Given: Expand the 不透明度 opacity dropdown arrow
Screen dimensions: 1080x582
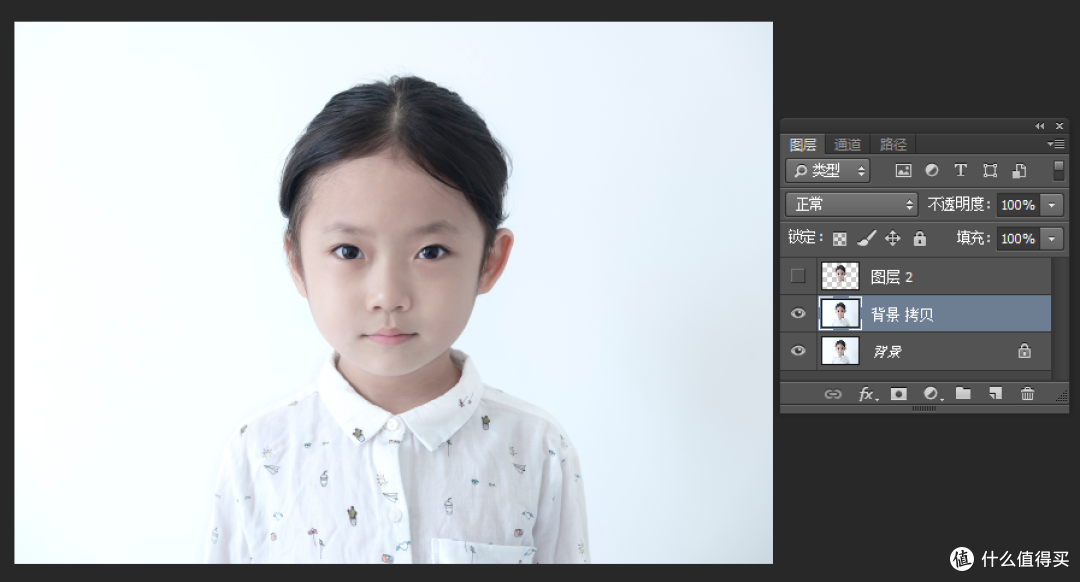Looking at the screenshot, I should (1051, 205).
